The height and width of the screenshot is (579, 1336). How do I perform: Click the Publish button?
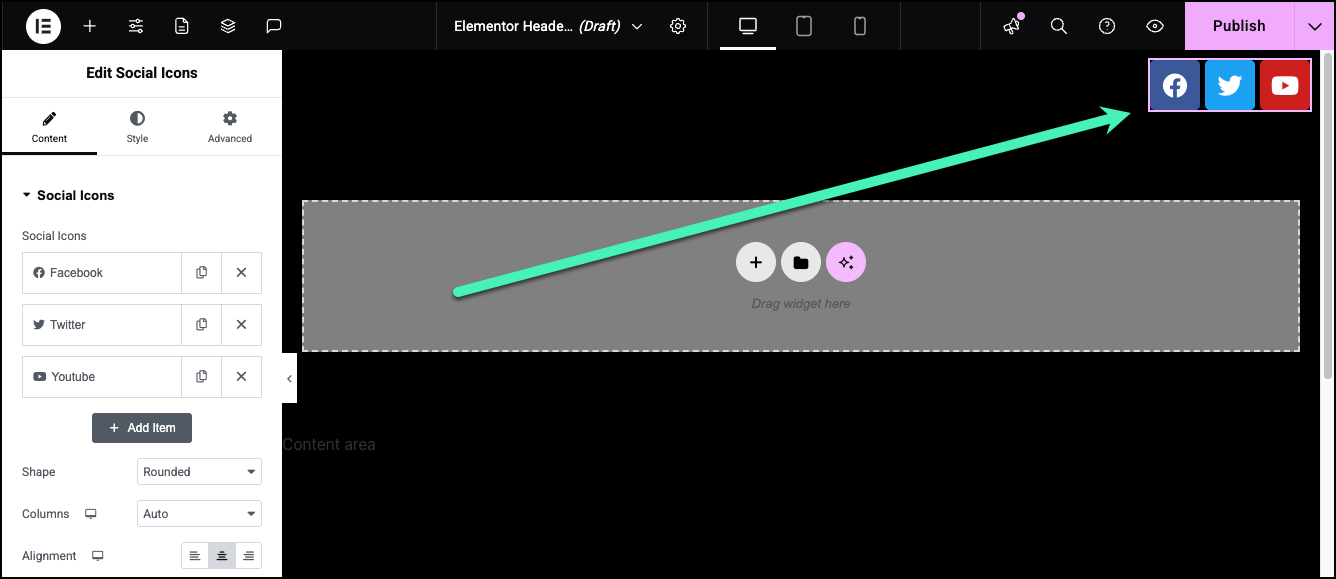point(1239,26)
